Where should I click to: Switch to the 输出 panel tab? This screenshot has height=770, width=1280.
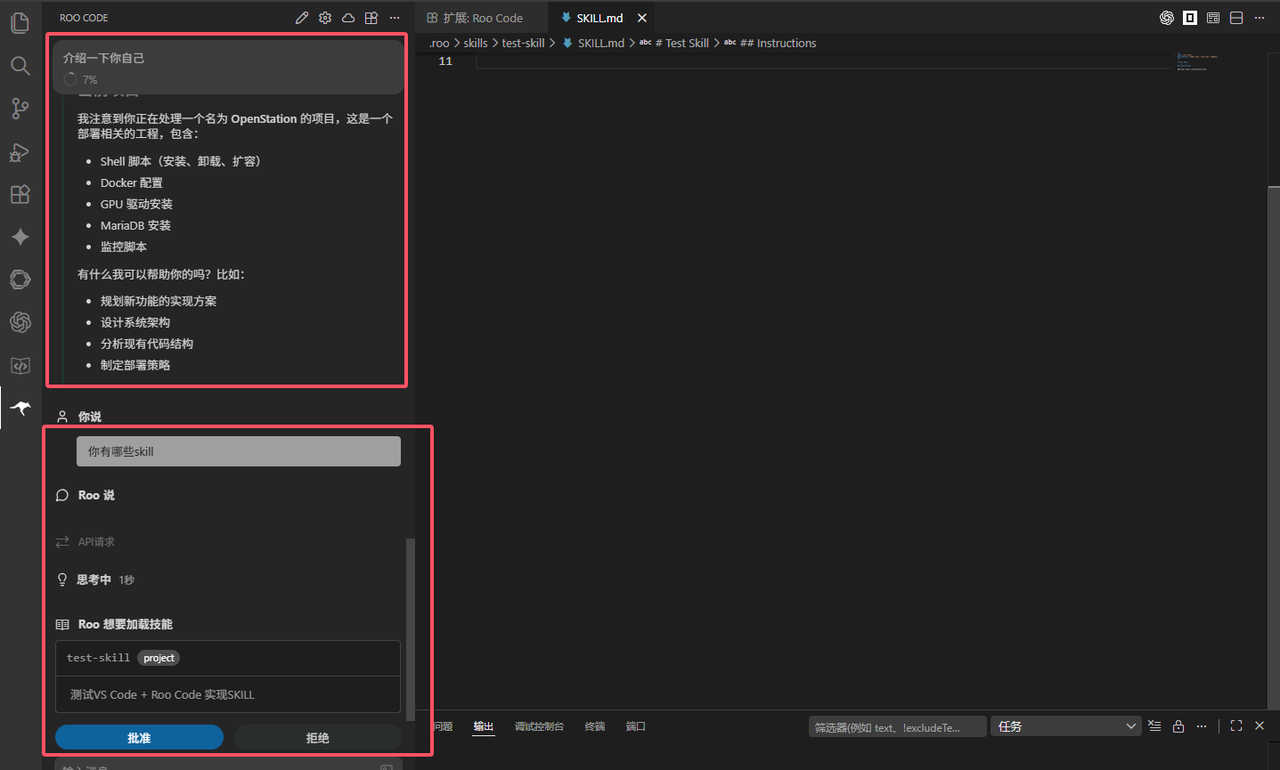point(484,726)
